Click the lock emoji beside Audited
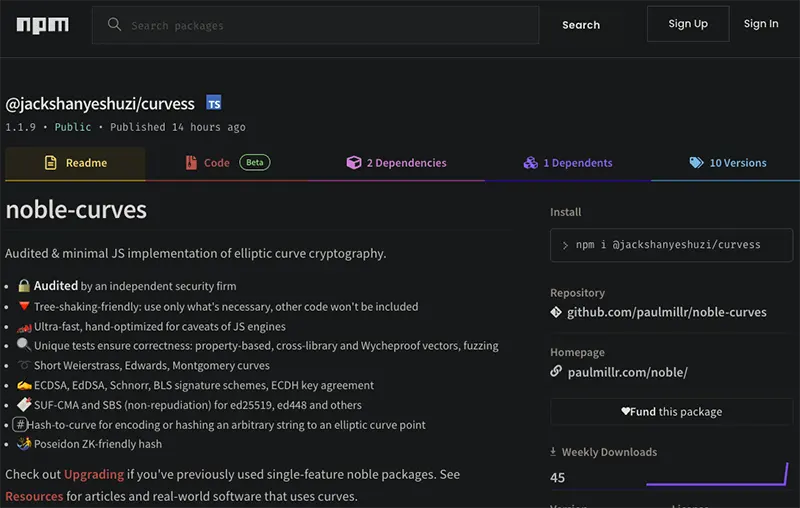The image size is (800, 508). [x=23, y=286]
